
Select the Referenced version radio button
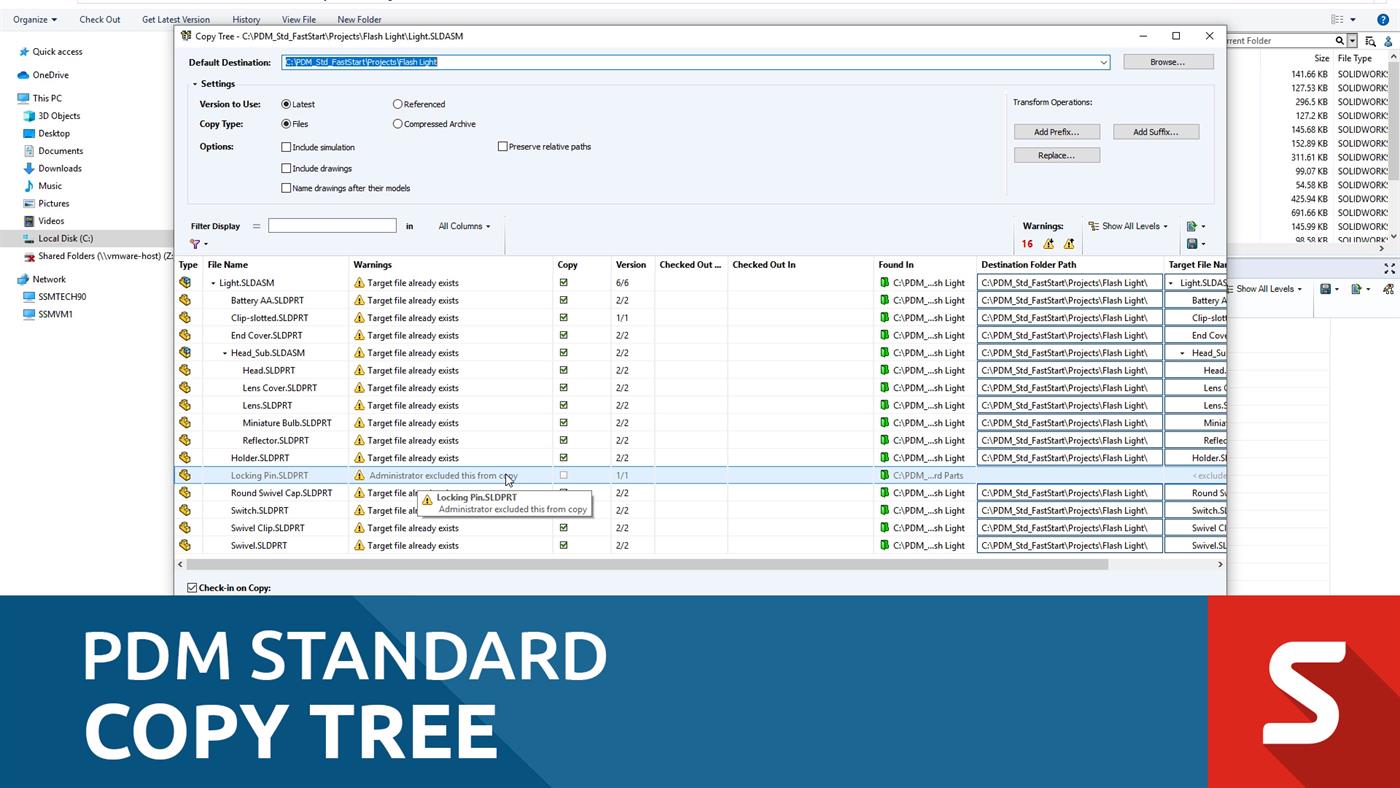tap(398, 104)
